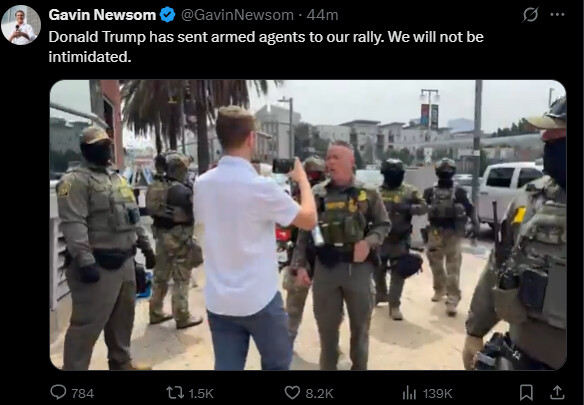Open the post via the 44m timestamp
Viewport: 584px width, 405px height.
pyautogui.click(x=322, y=15)
